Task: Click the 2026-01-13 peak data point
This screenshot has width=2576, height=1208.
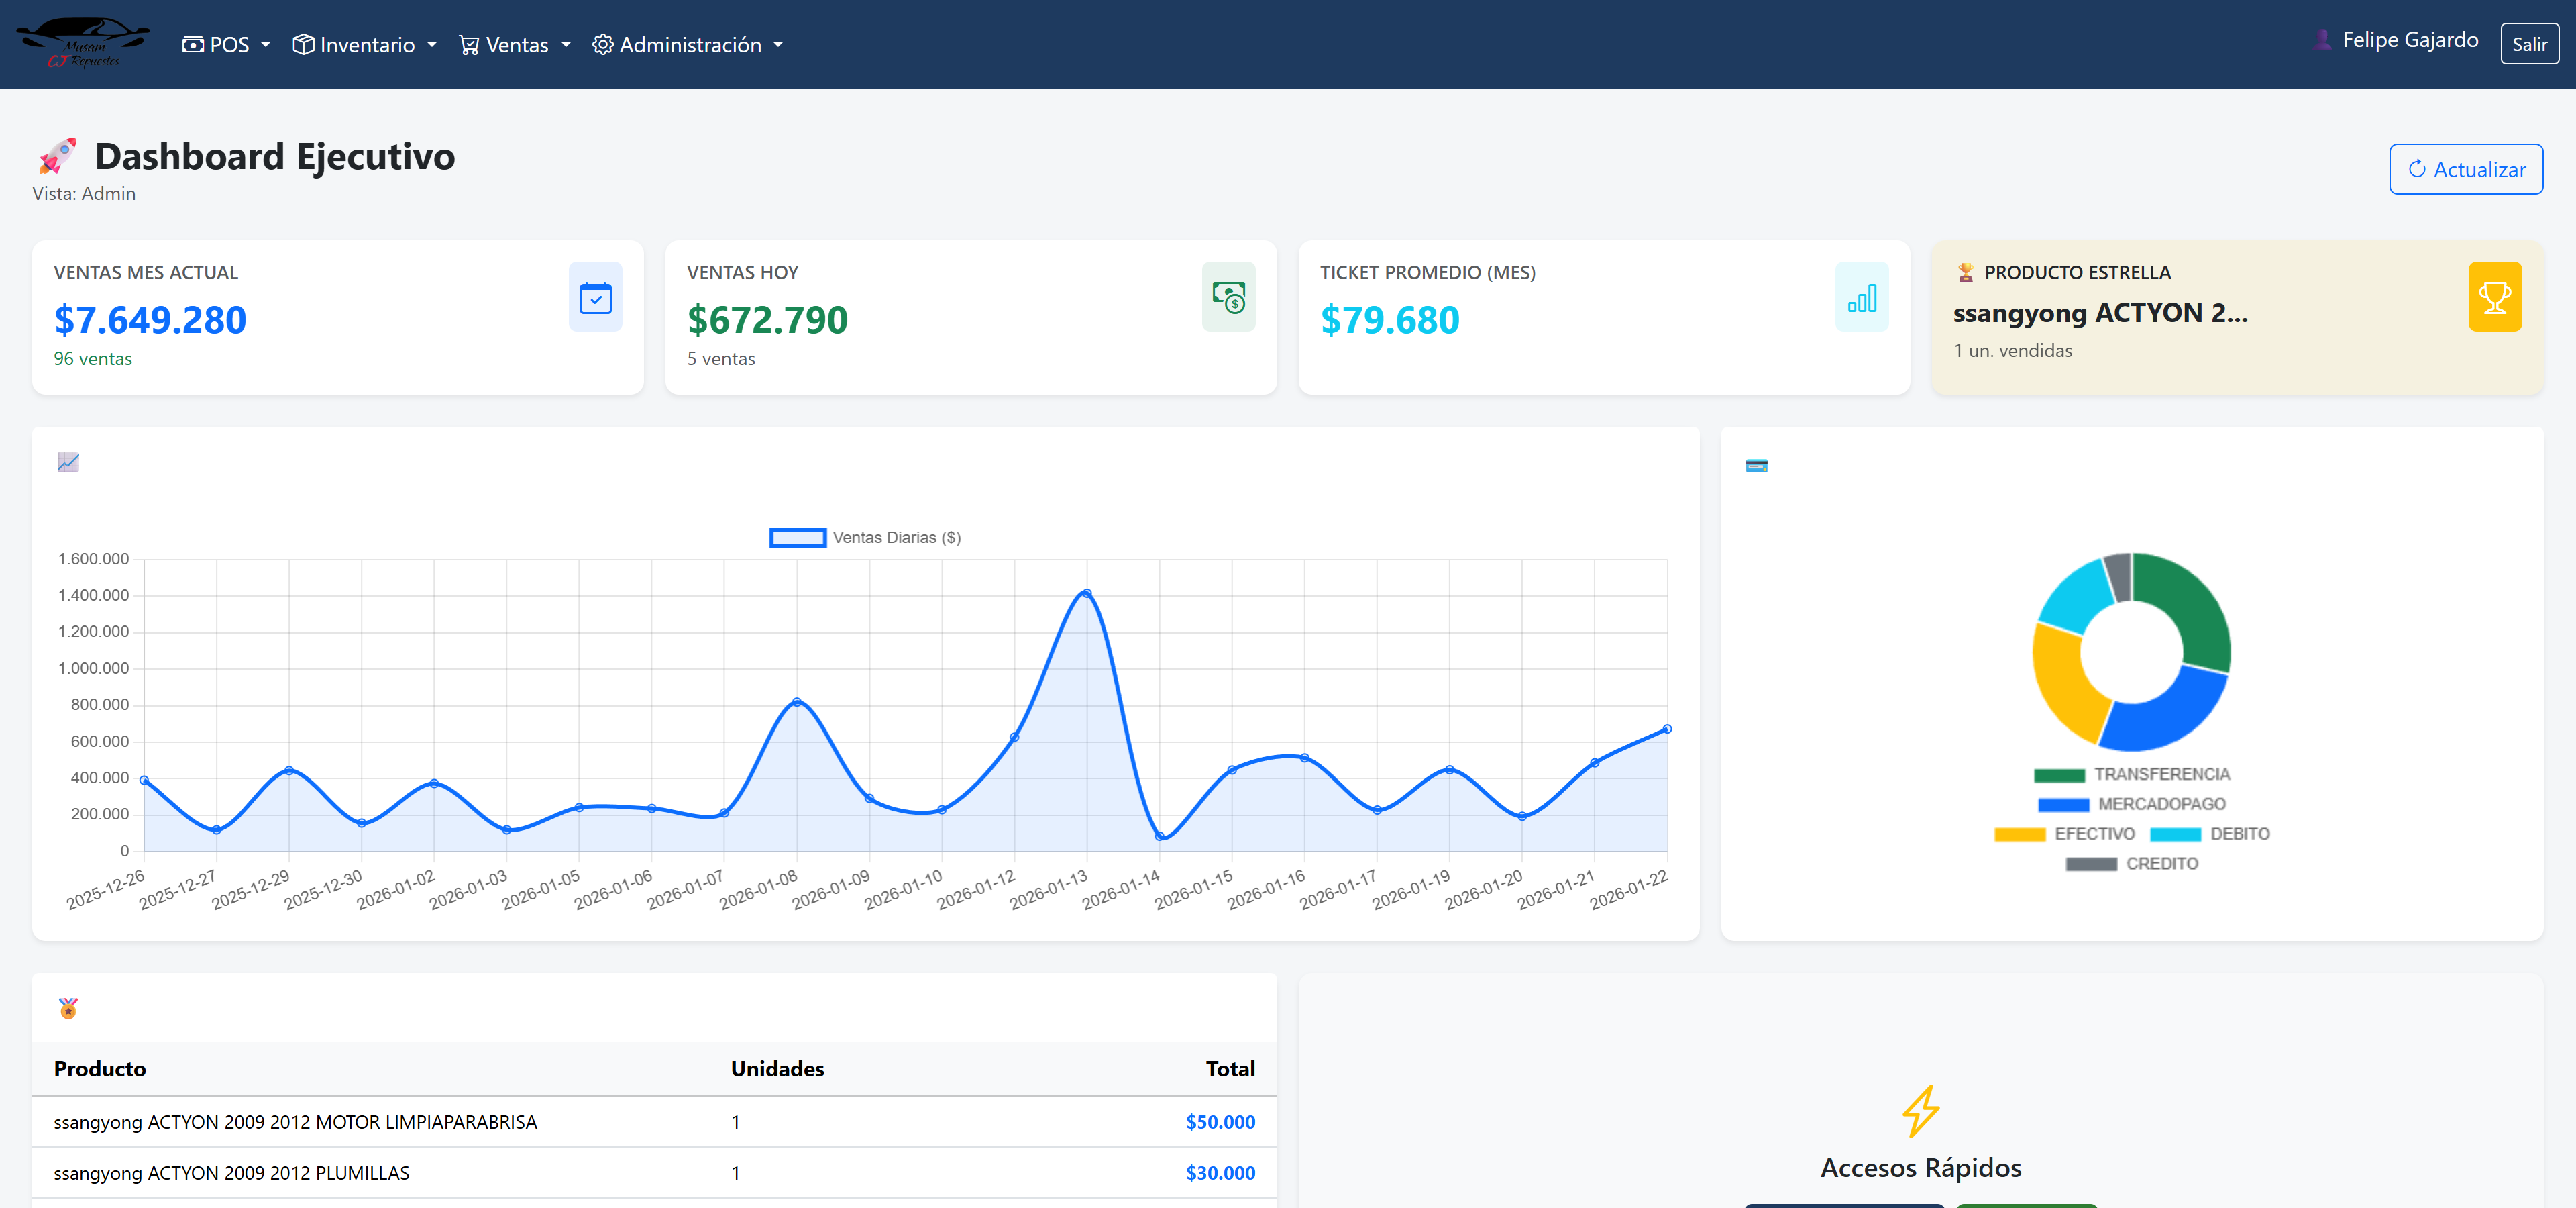Action: coord(1086,593)
